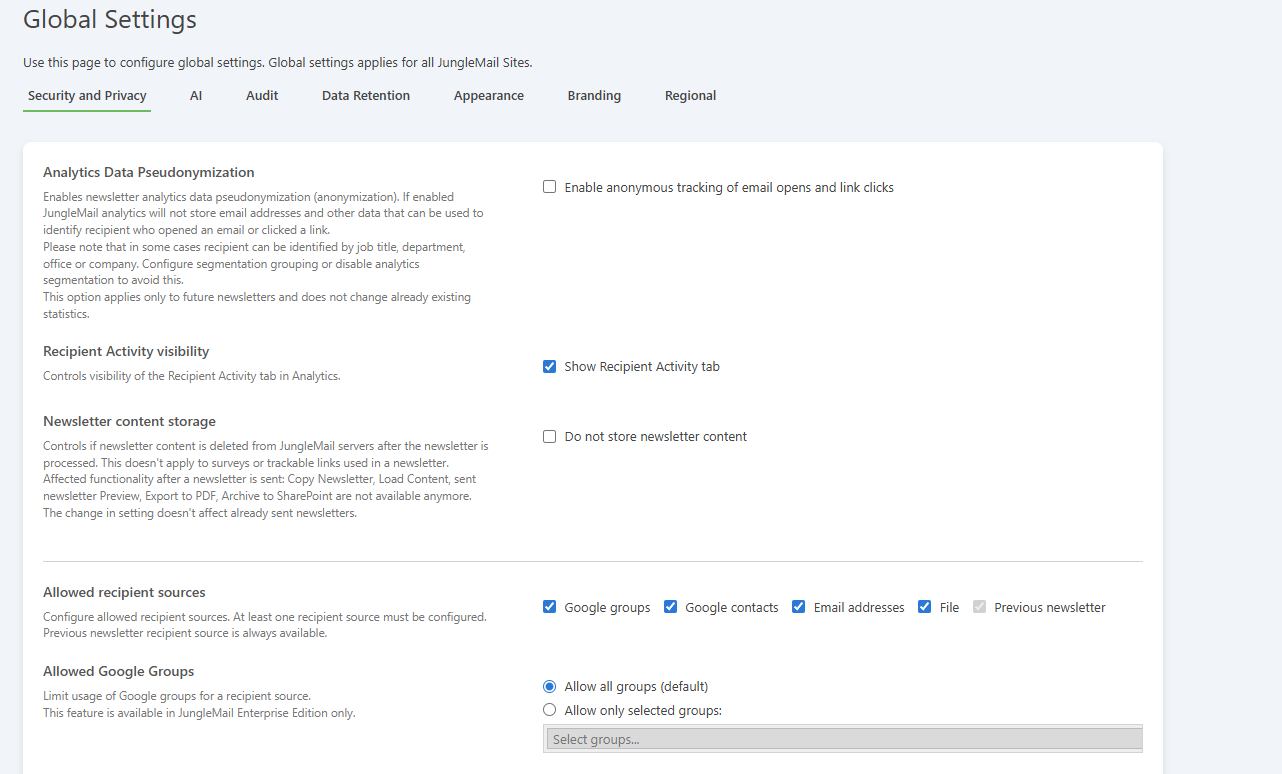
Task: Open the Branding tab
Action: coord(594,96)
